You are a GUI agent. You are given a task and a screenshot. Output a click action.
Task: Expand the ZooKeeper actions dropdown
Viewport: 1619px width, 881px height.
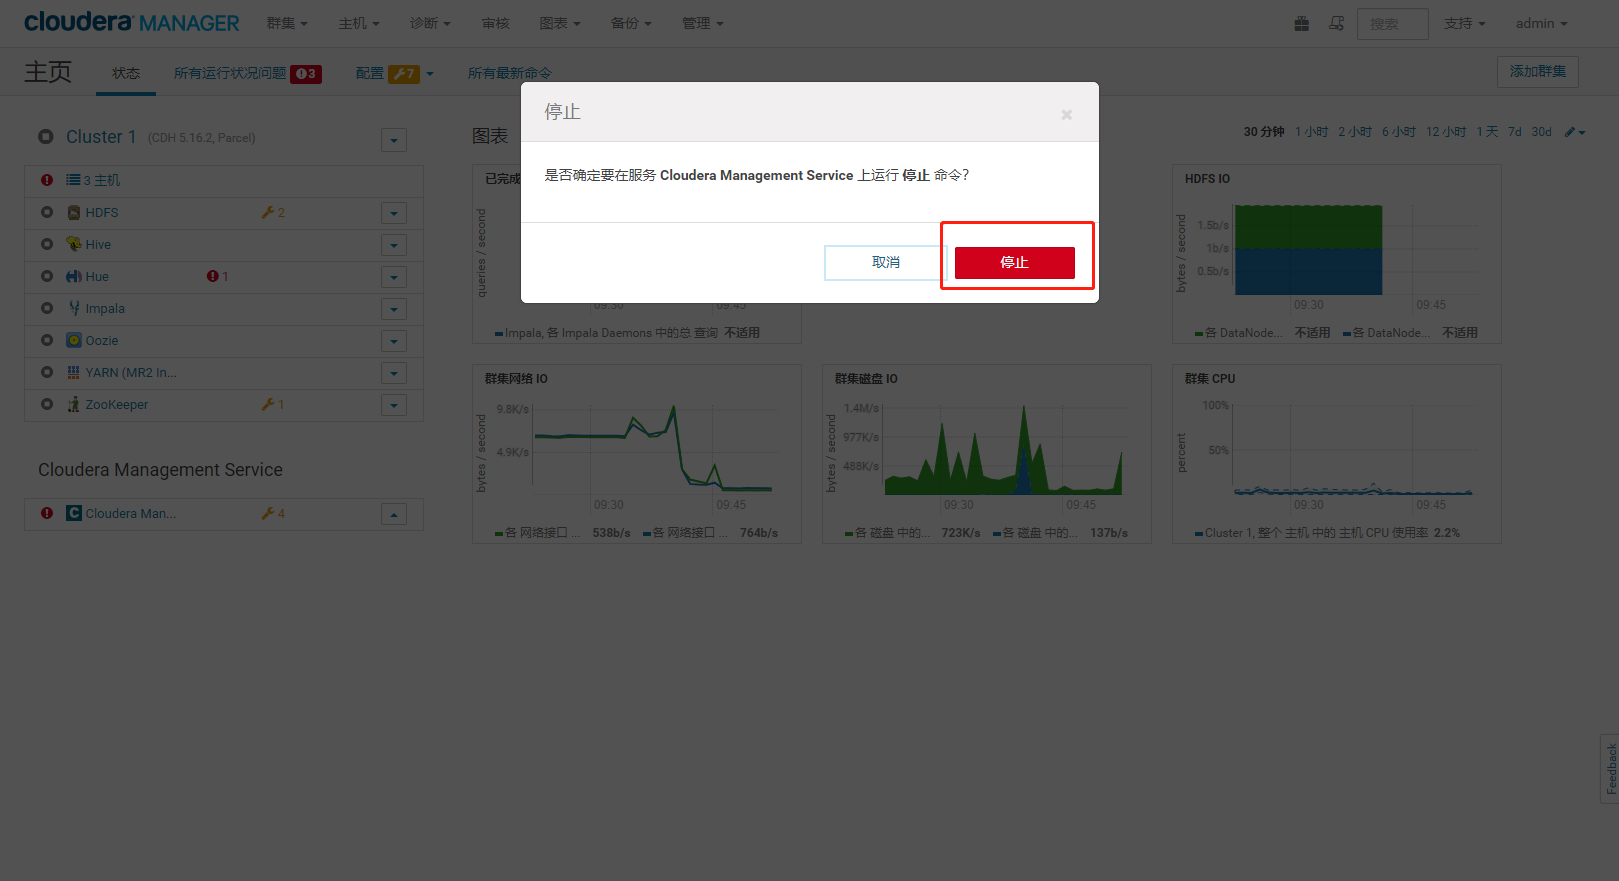pos(394,405)
